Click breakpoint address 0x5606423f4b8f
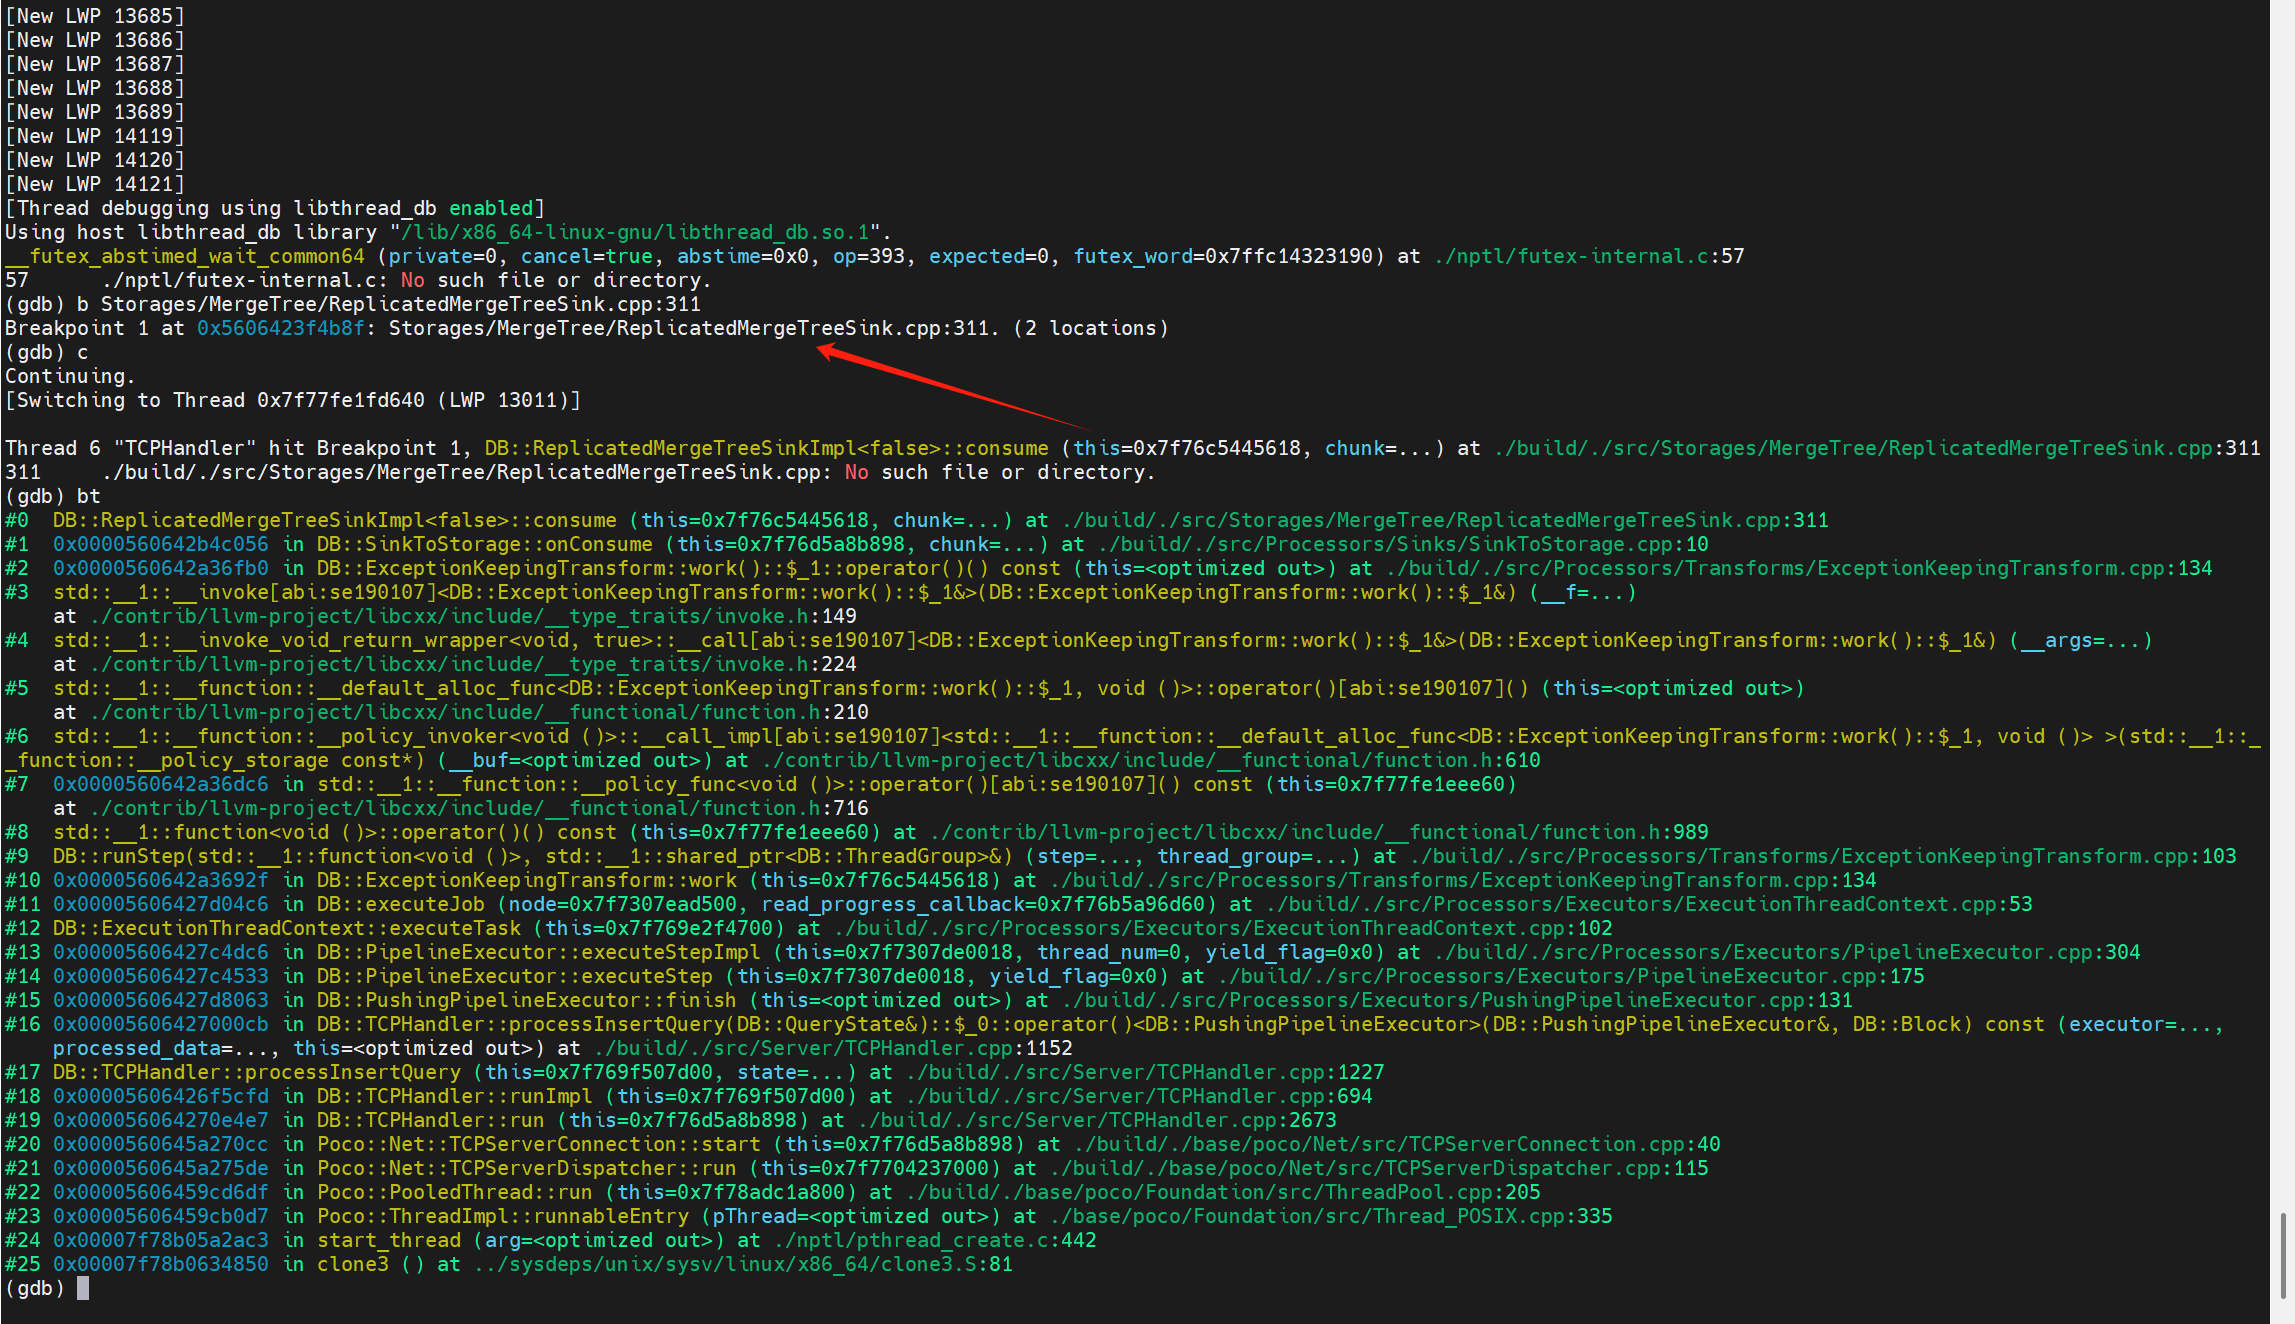This screenshot has width=2295, height=1324. coord(281,328)
